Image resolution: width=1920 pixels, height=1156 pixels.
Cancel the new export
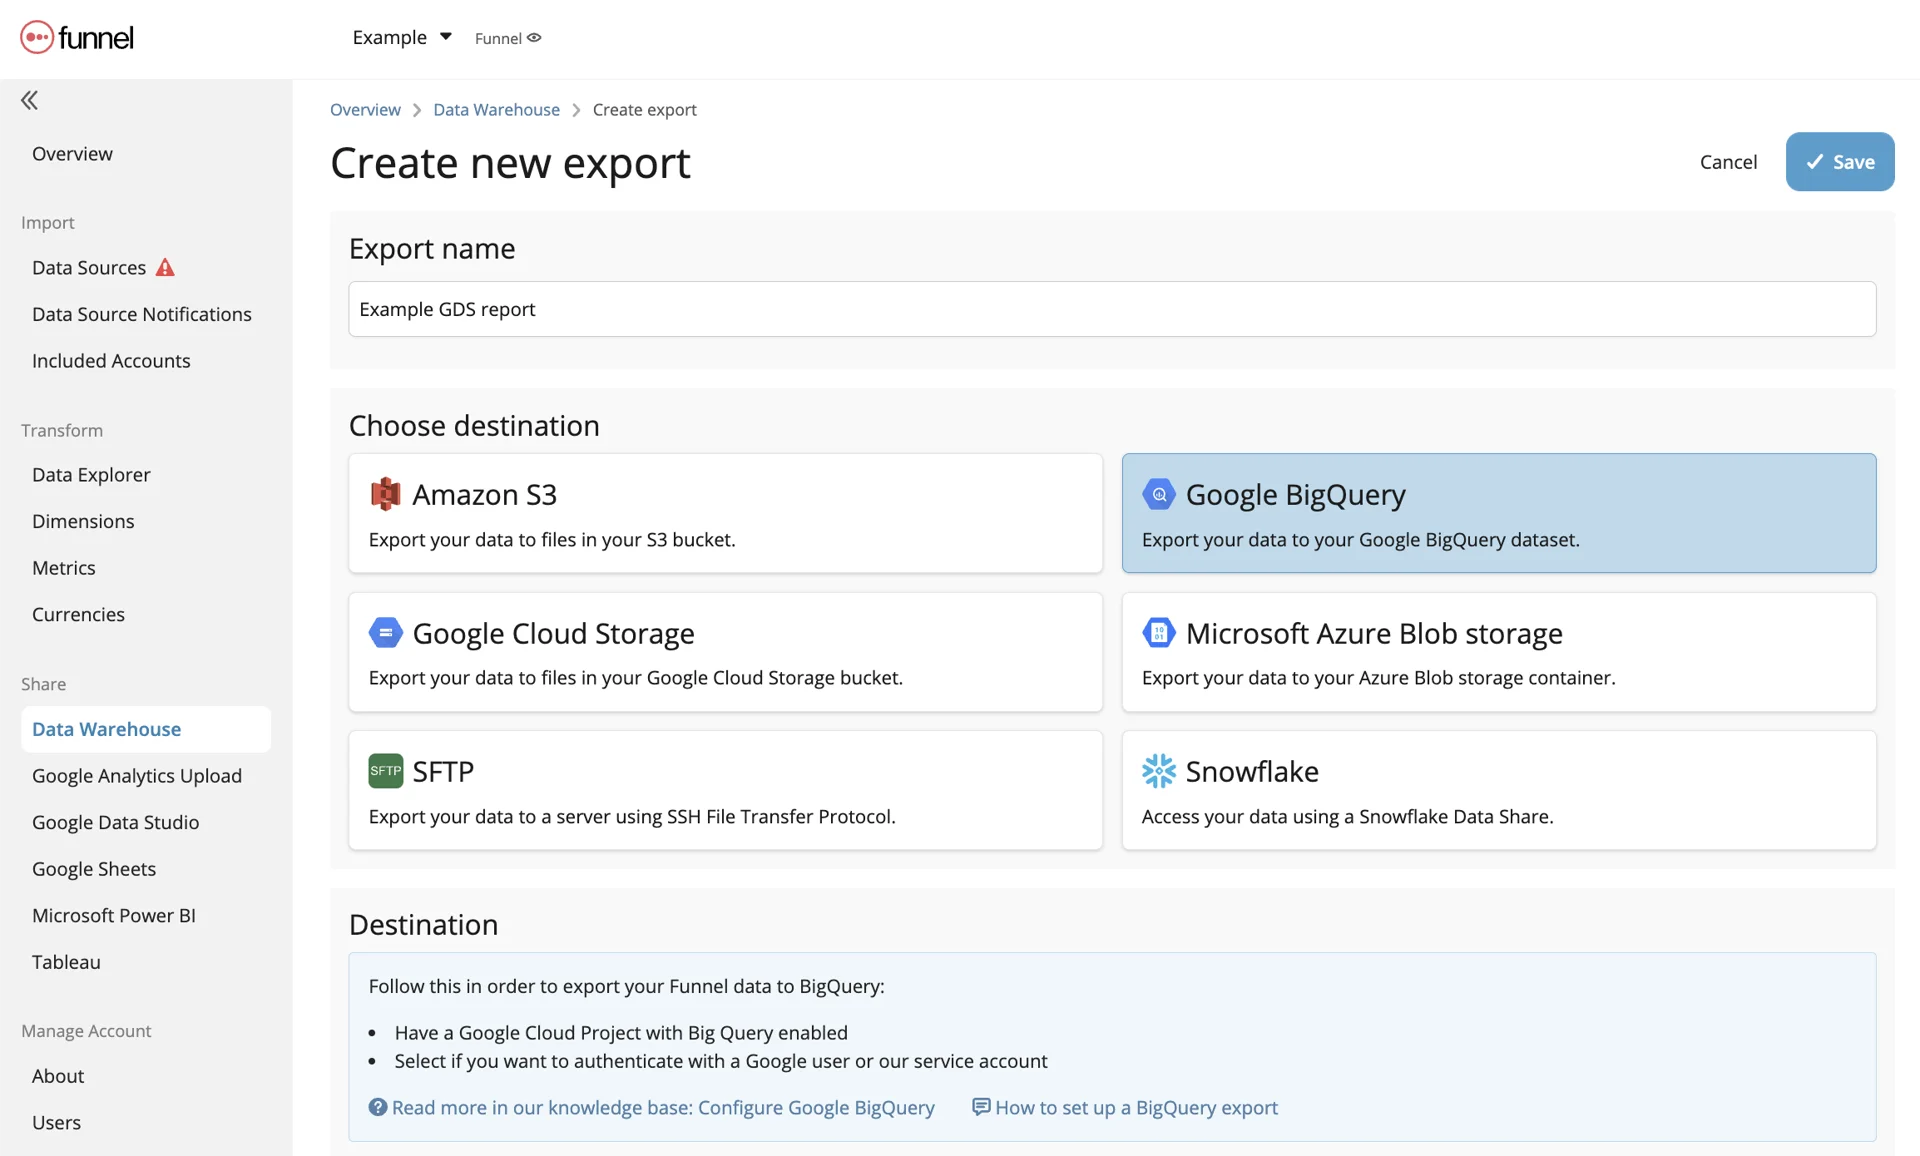tap(1728, 162)
